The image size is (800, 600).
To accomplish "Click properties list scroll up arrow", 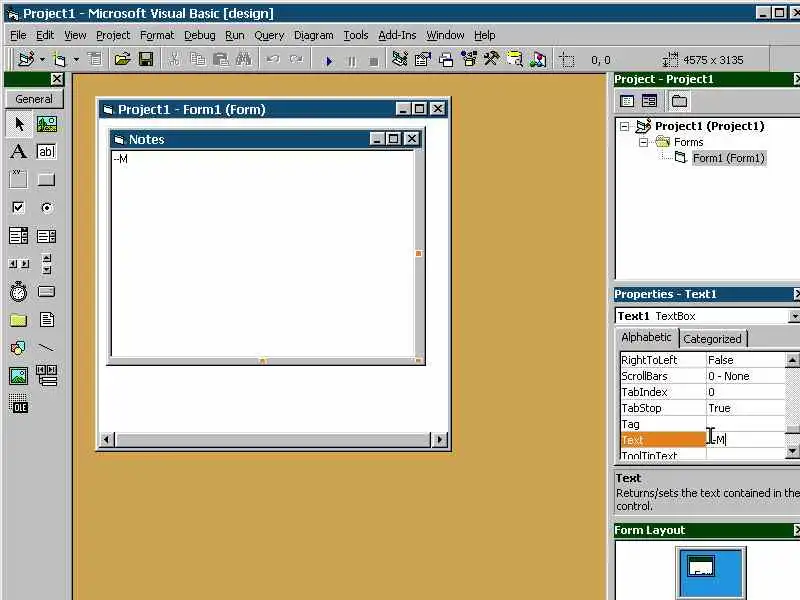I will [792, 360].
